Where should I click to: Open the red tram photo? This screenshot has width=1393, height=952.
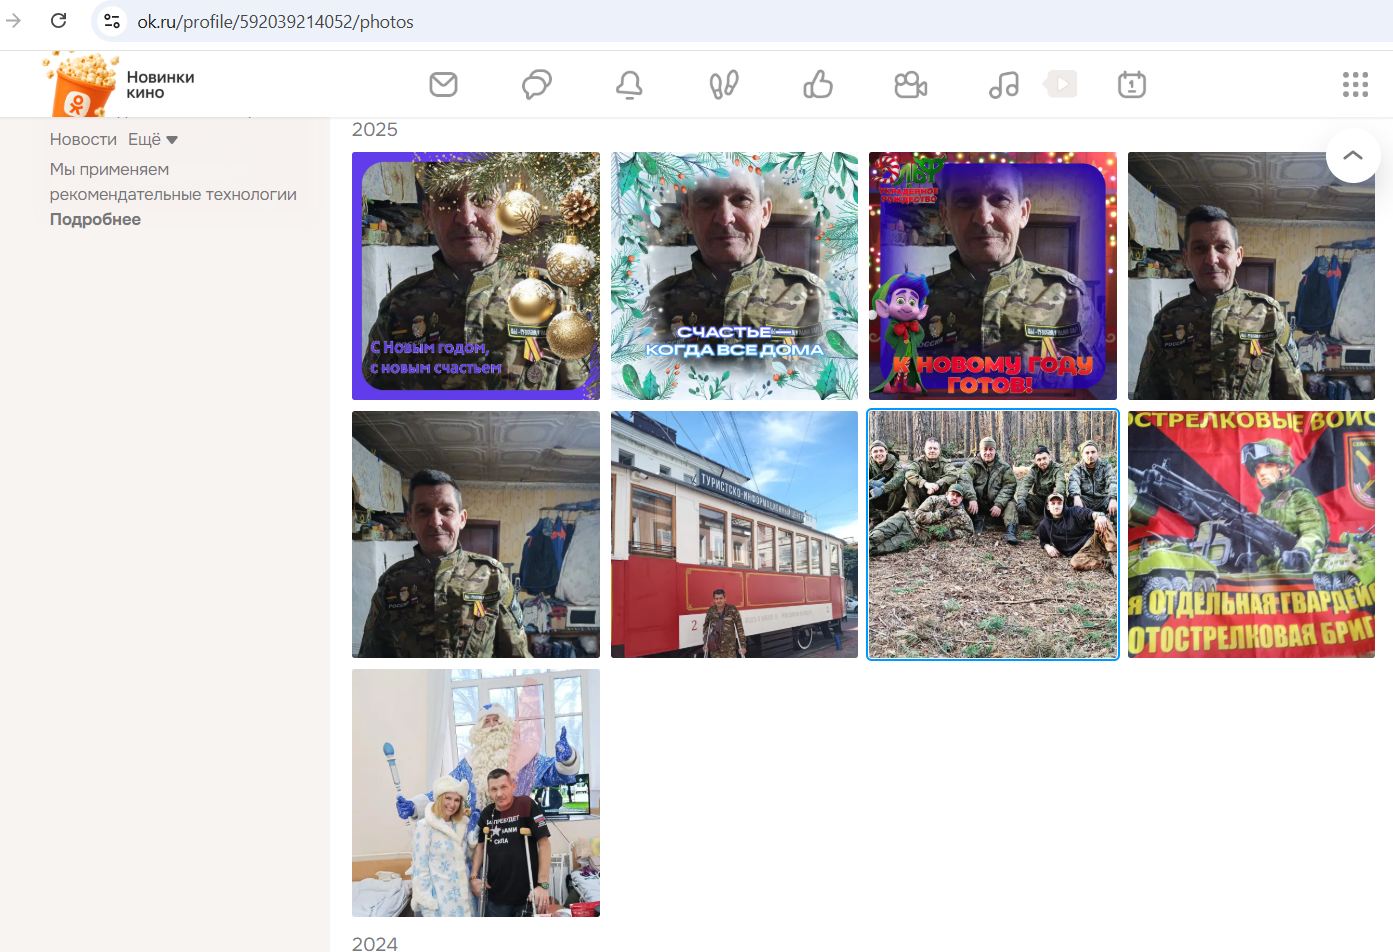tap(734, 535)
